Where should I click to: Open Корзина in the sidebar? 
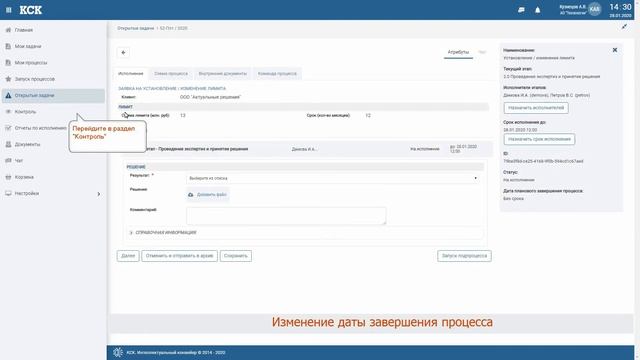click(x=24, y=177)
